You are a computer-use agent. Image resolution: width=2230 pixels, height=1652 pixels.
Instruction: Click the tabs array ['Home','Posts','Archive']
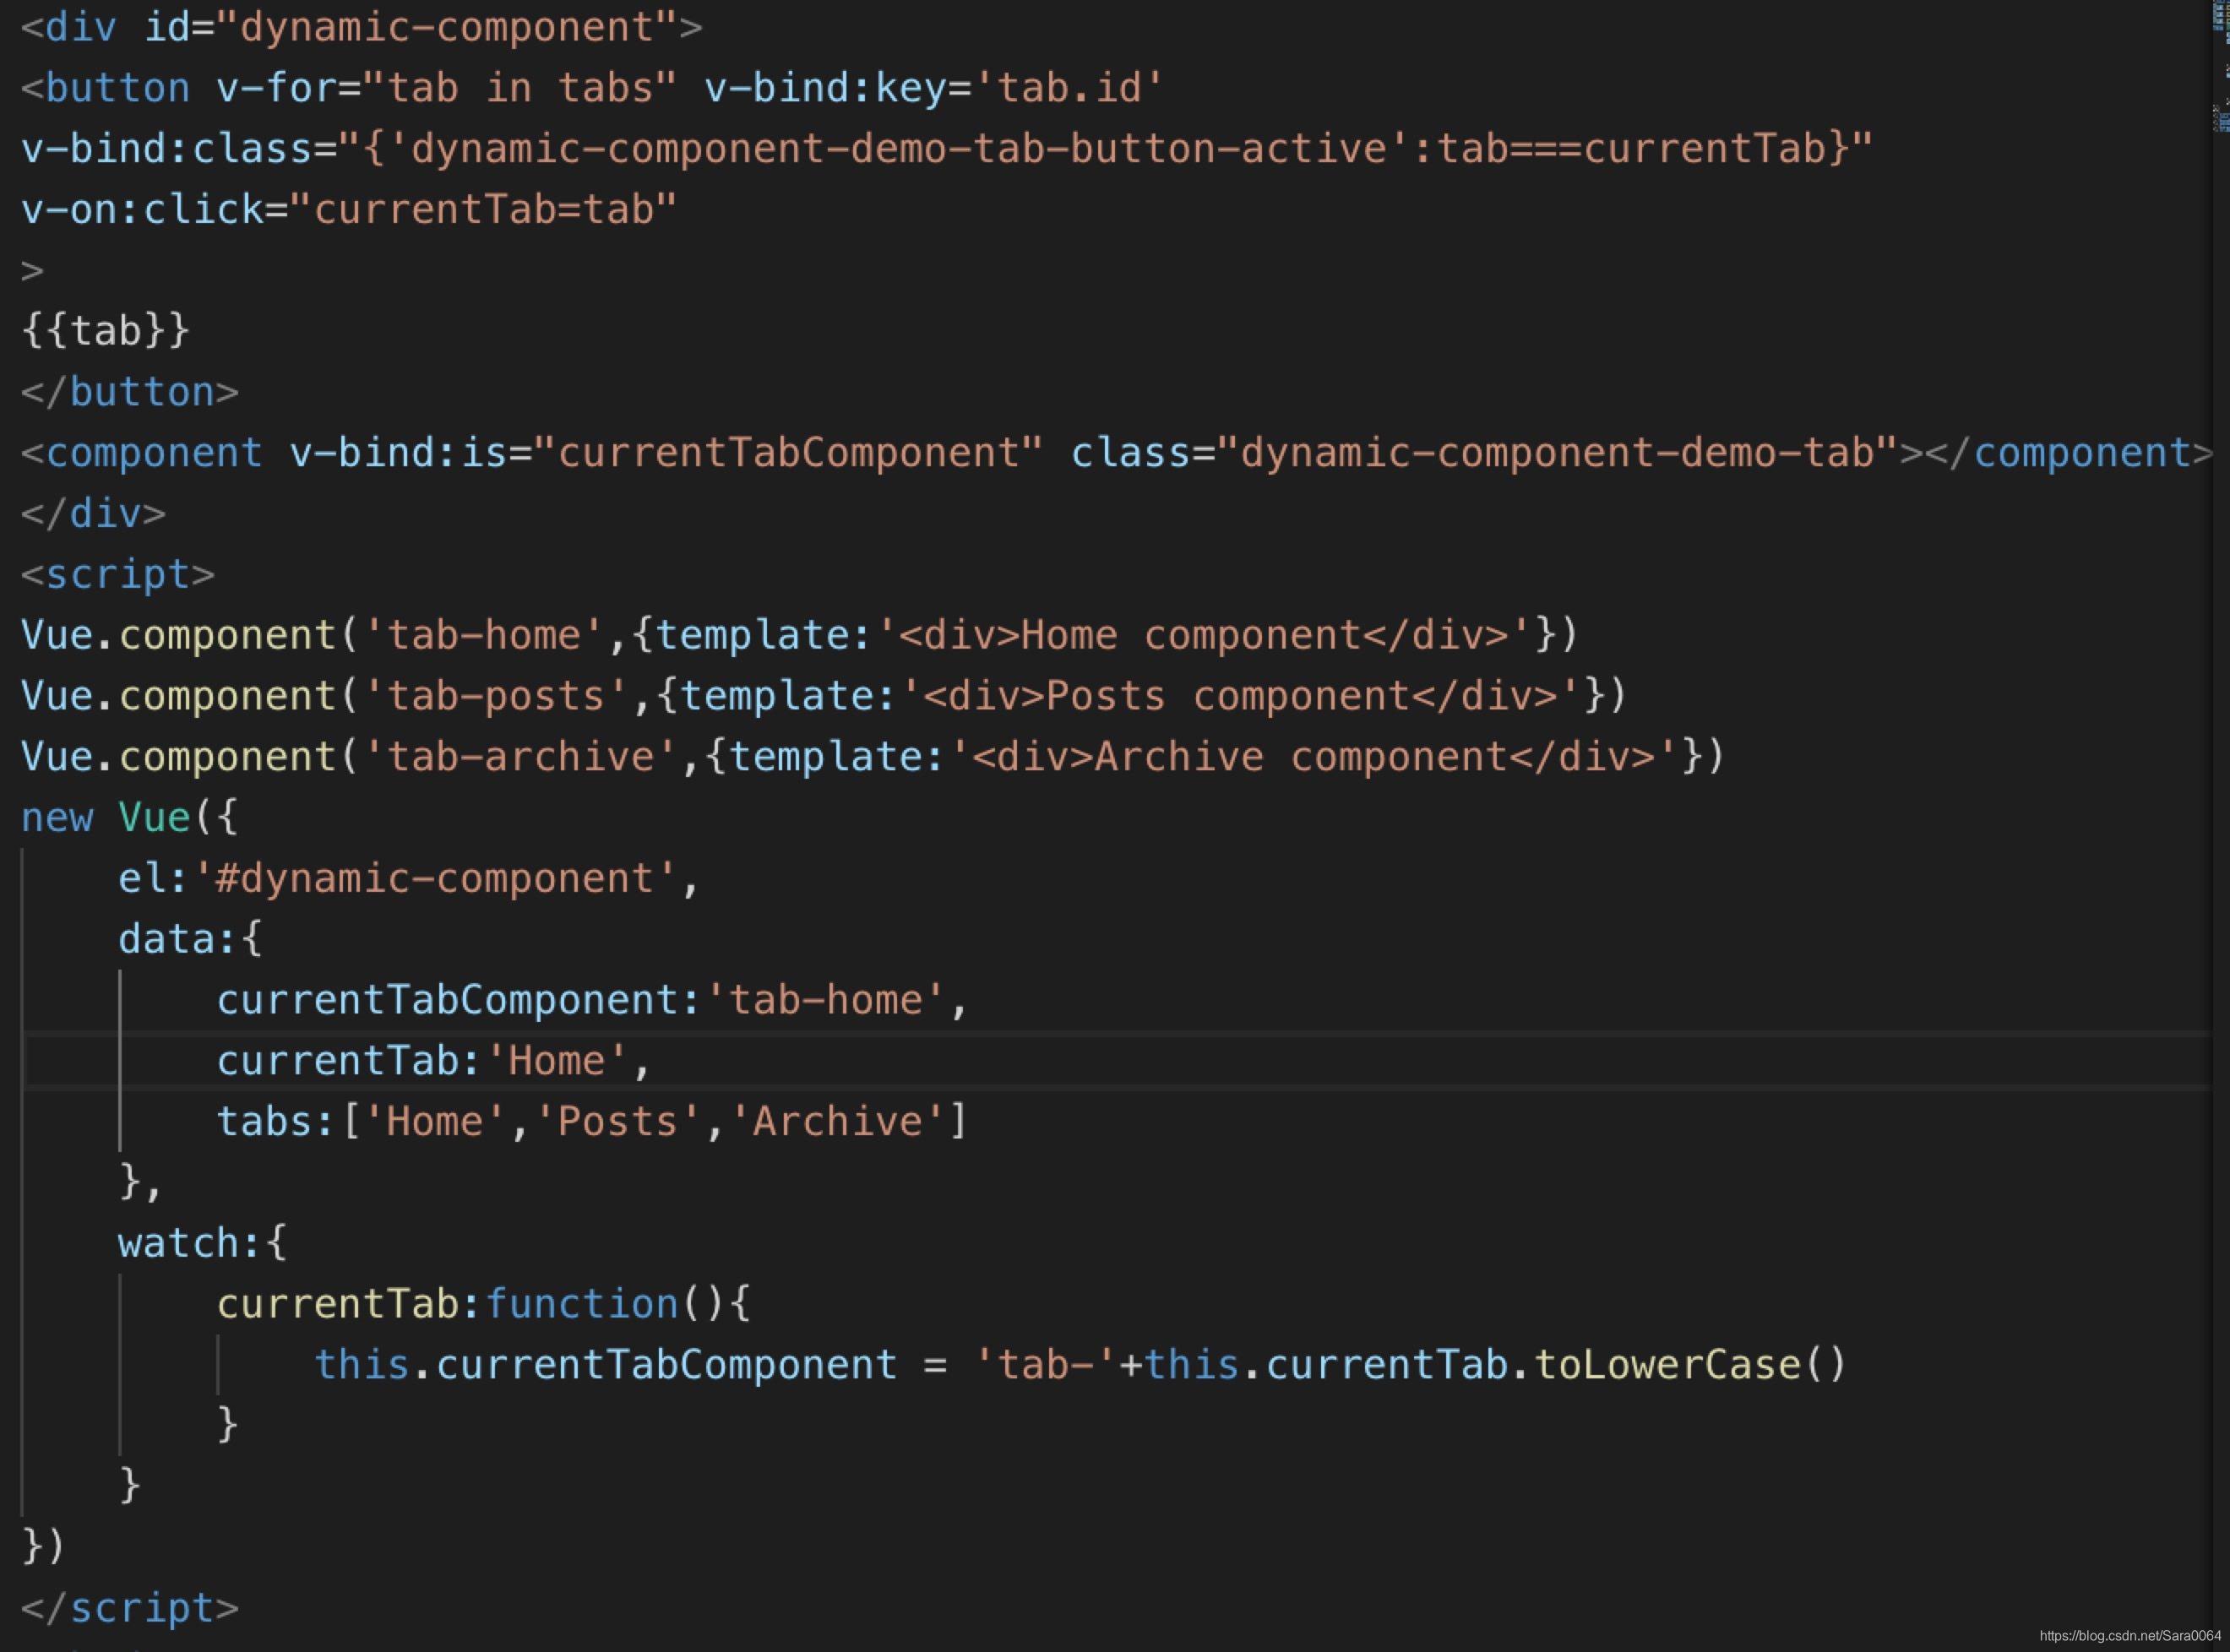pos(655,1122)
